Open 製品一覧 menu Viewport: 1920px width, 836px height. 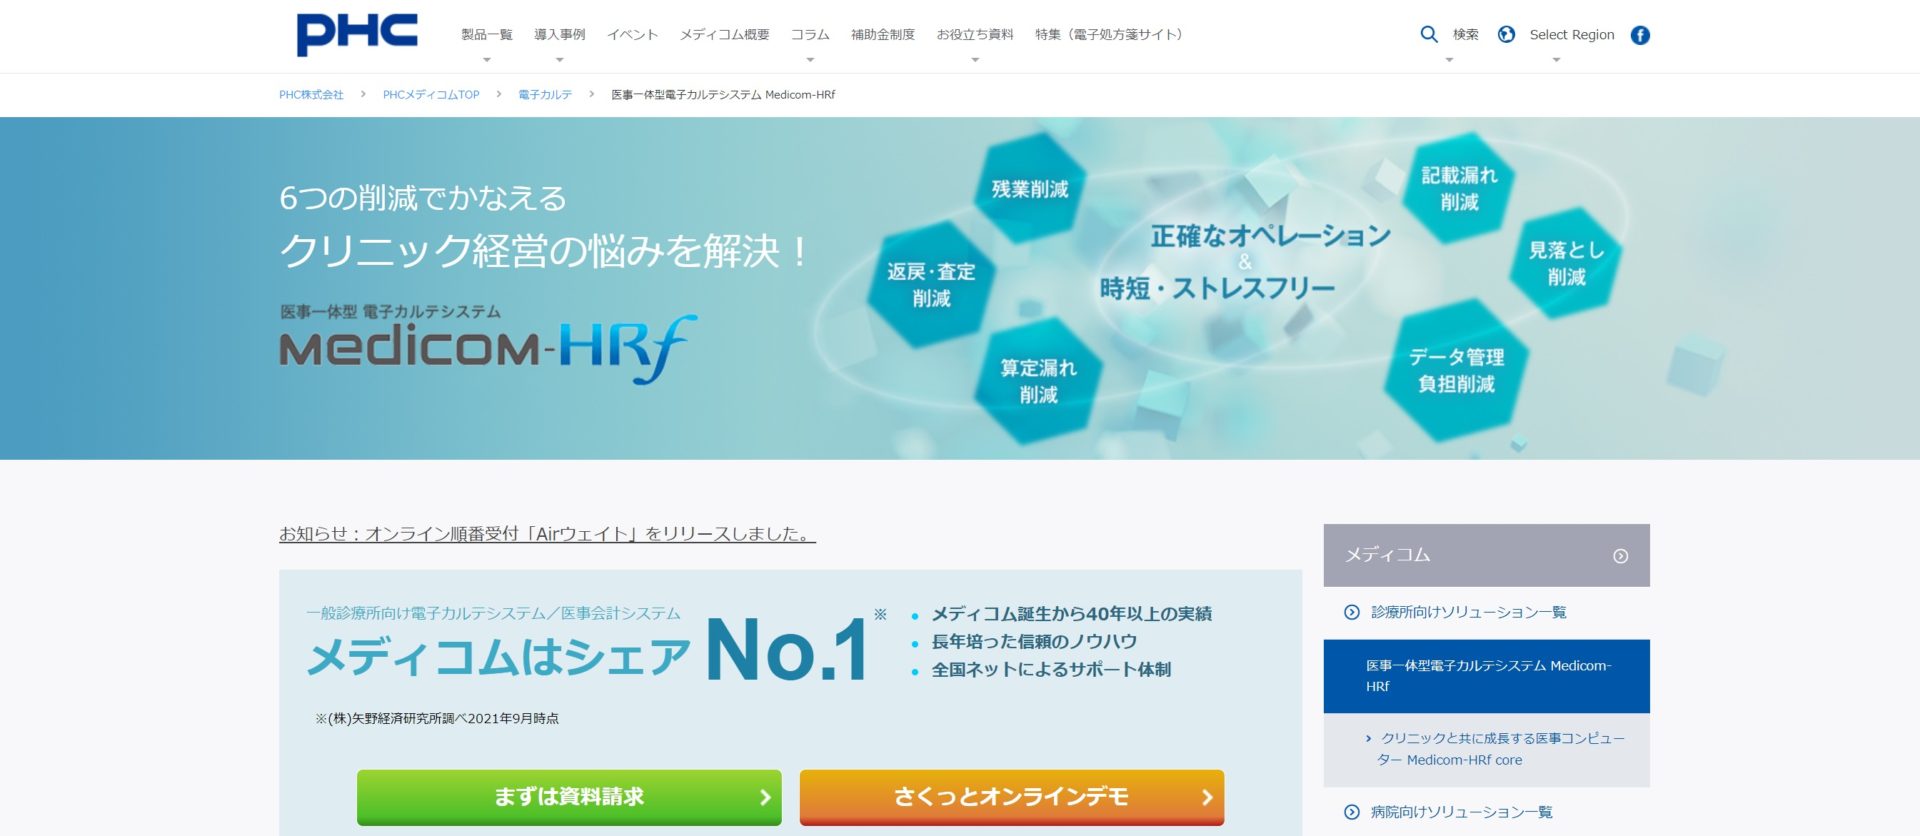(487, 34)
